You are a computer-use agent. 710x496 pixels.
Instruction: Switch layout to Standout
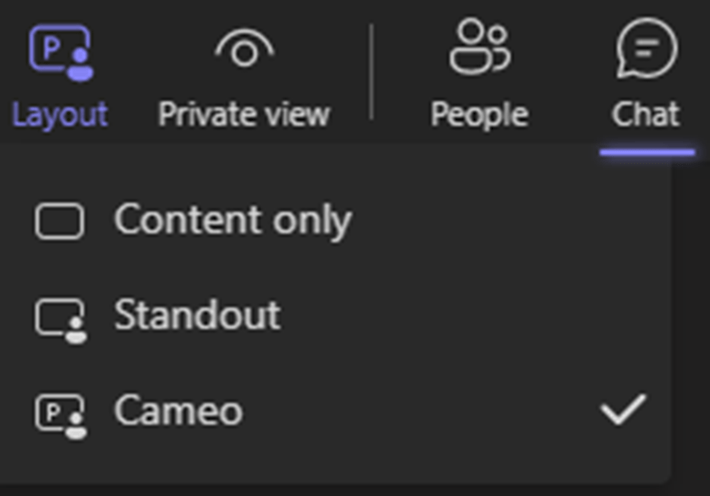tap(197, 316)
